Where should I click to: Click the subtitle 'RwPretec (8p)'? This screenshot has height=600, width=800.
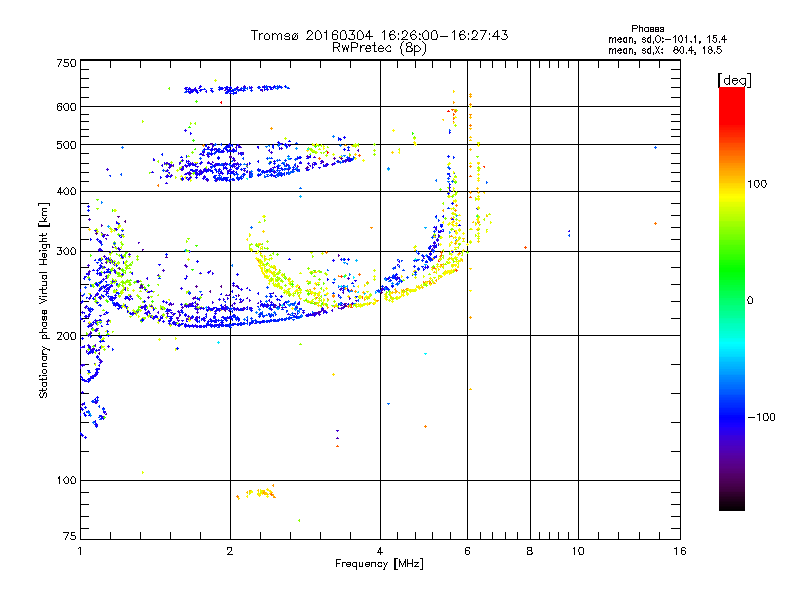[x=379, y=48]
